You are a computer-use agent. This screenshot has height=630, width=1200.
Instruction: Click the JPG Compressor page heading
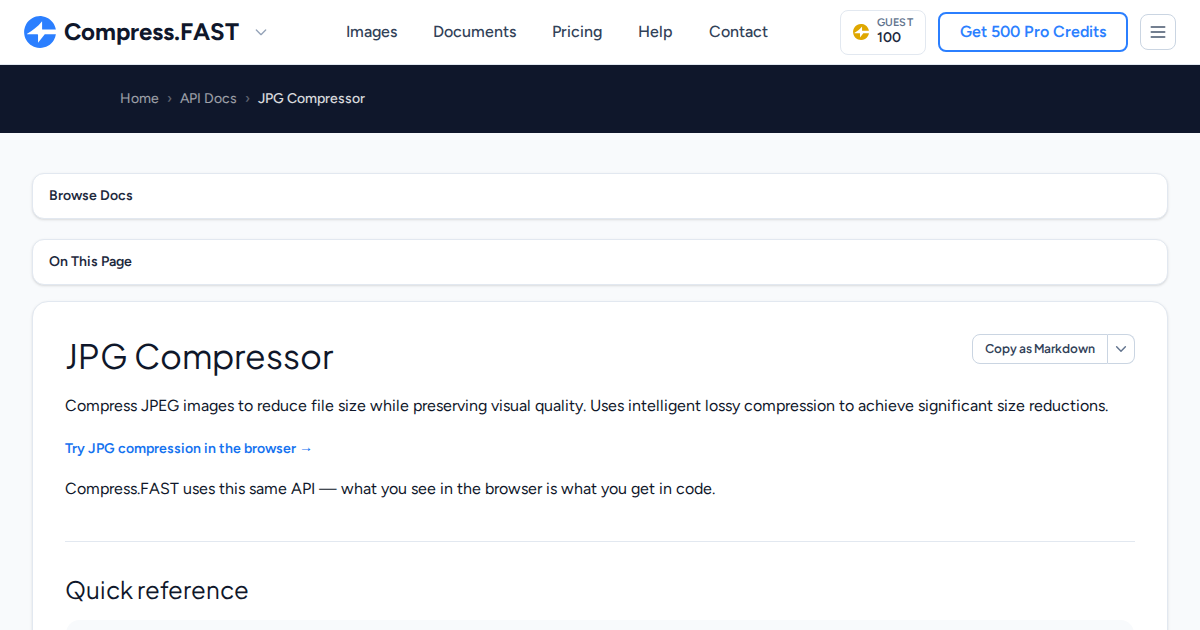click(199, 357)
